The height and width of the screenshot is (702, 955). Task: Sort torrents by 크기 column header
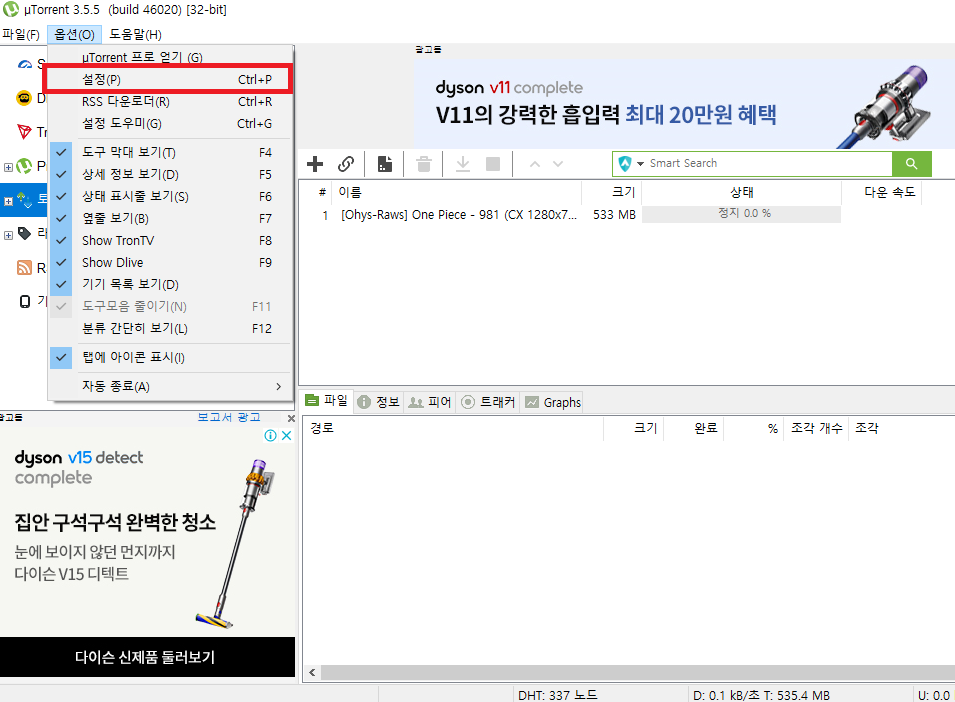(611, 192)
